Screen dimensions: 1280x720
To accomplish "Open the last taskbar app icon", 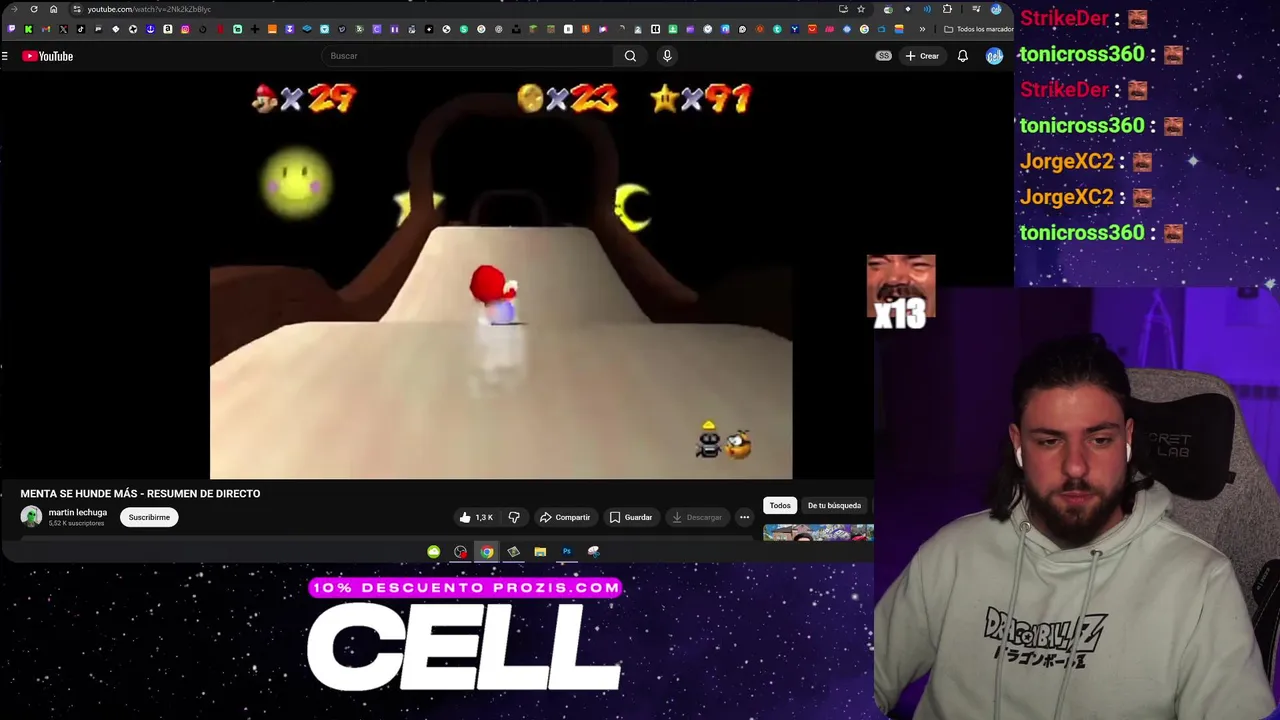I will tap(593, 551).
